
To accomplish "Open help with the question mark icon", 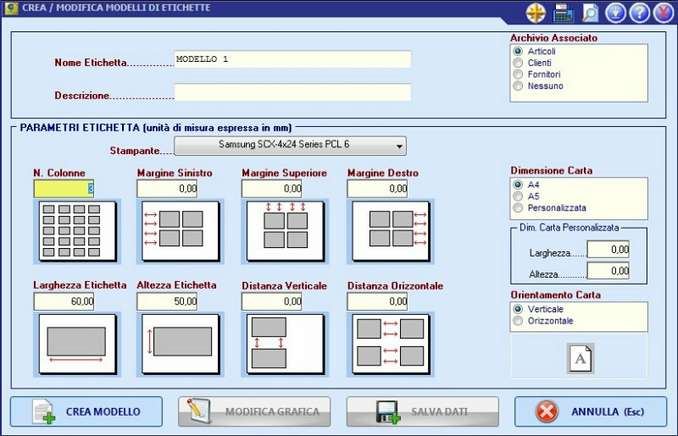I will 640,13.
